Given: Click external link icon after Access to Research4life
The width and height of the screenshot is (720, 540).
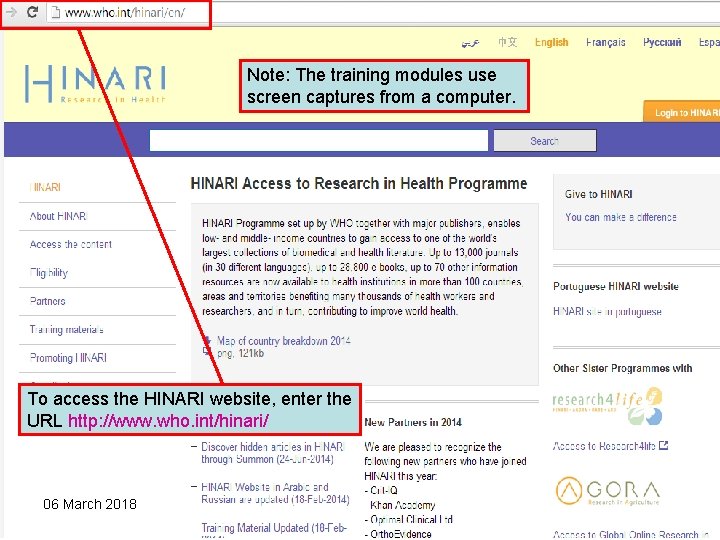Looking at the screenshot, I should pos(663,445).
